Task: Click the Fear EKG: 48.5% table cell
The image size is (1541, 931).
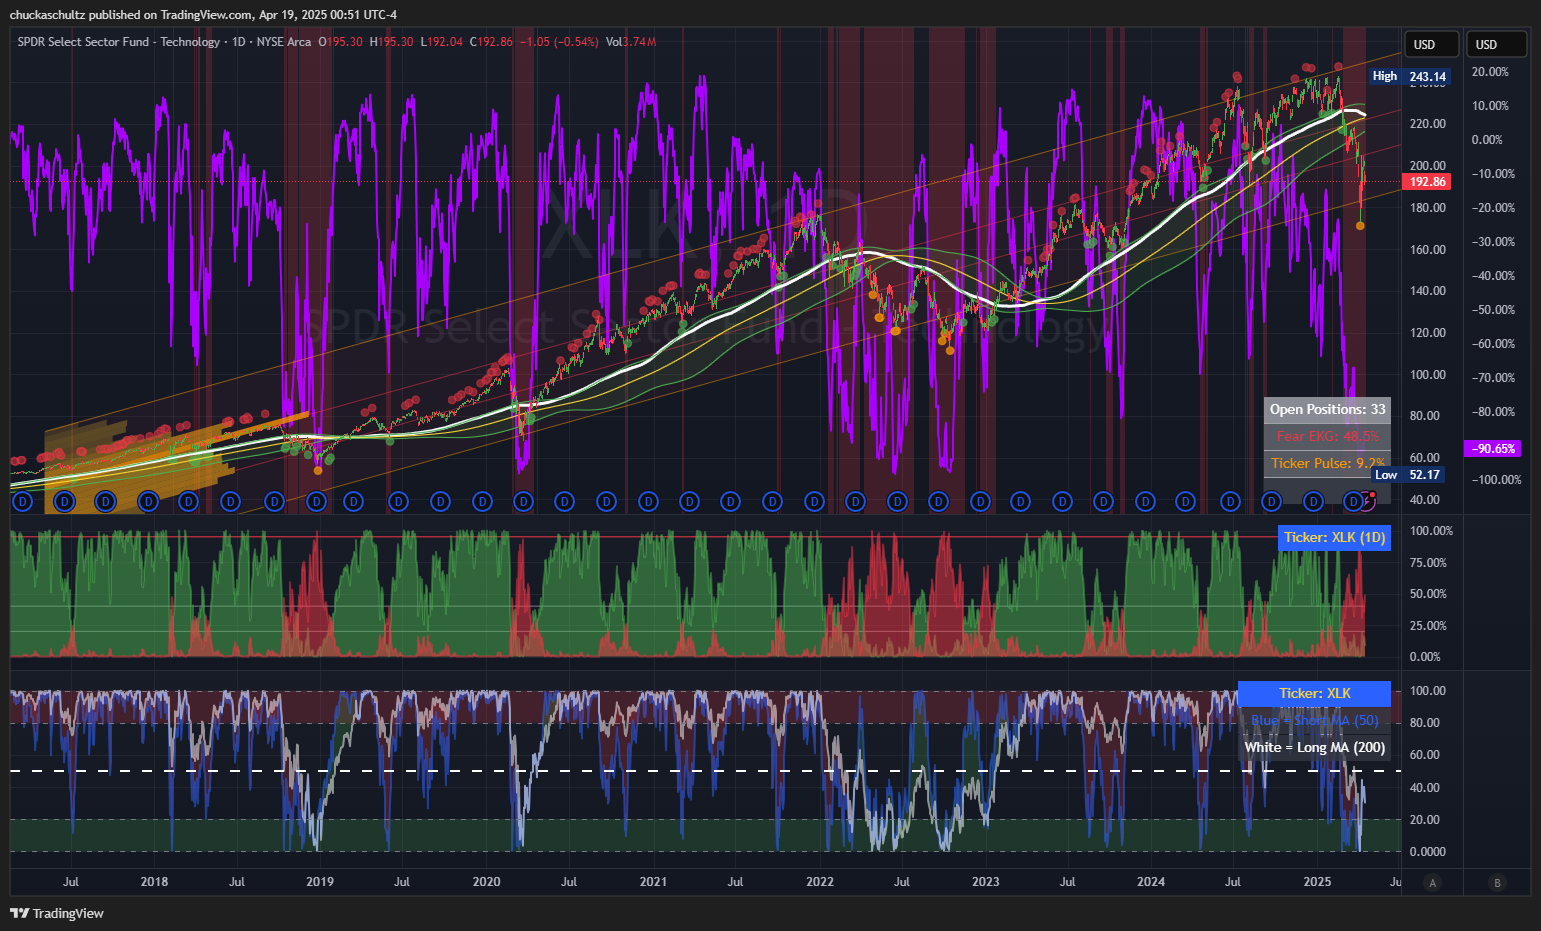Action: 1327,436
